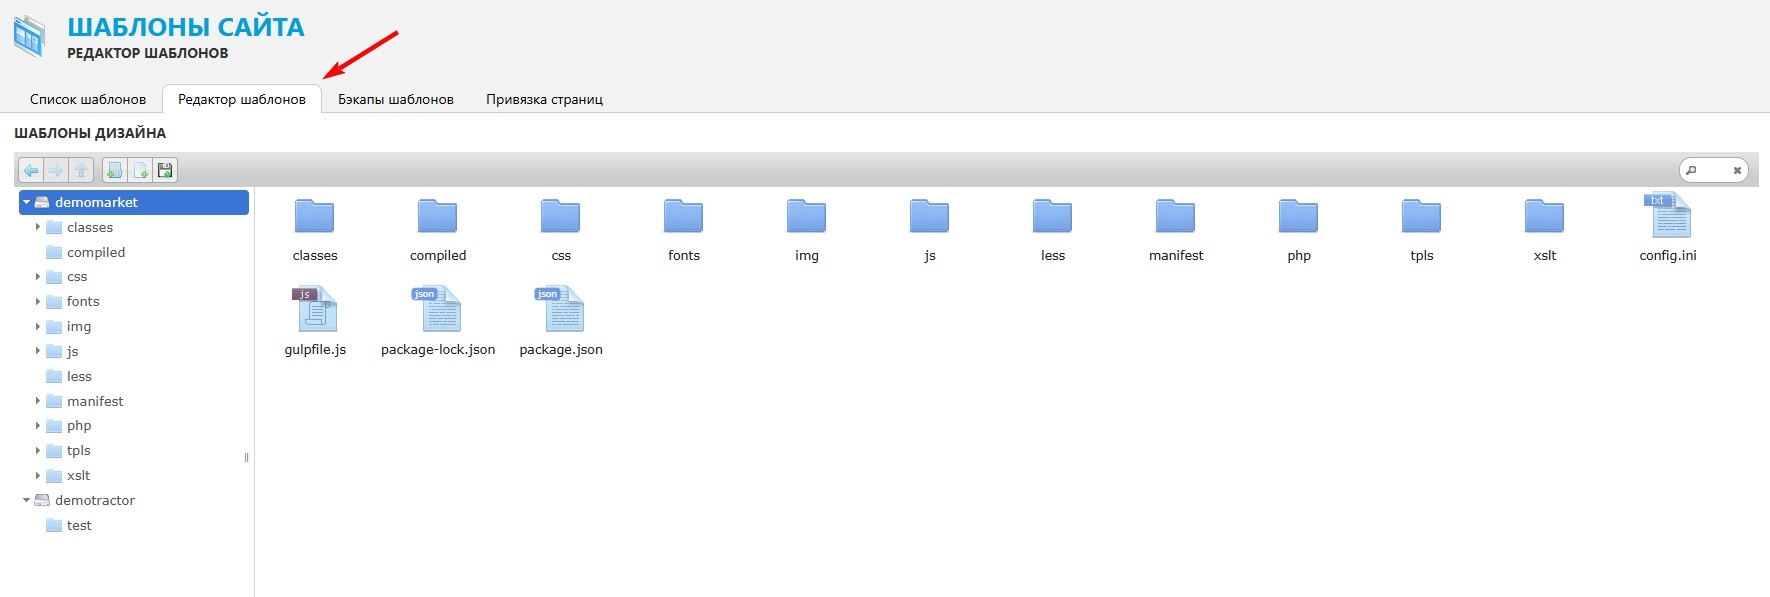
Task: Go back with the left arrow toolbar button
Action: [31, 170]
